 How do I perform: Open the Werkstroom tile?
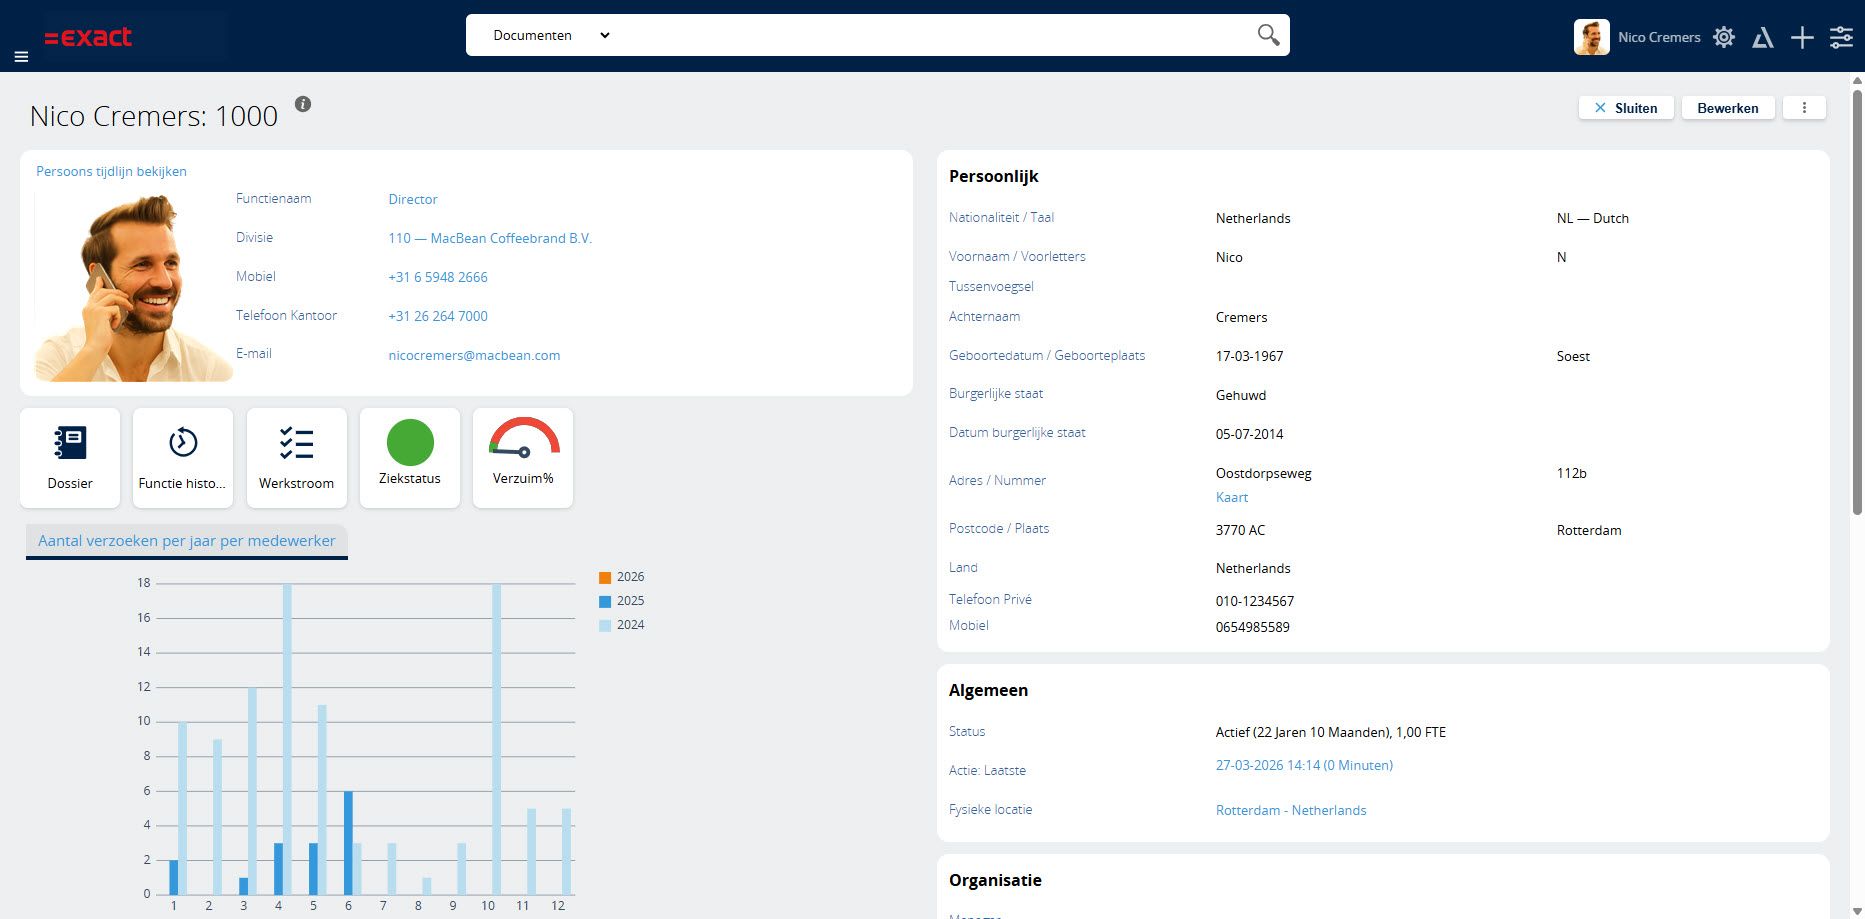[297, 458]
